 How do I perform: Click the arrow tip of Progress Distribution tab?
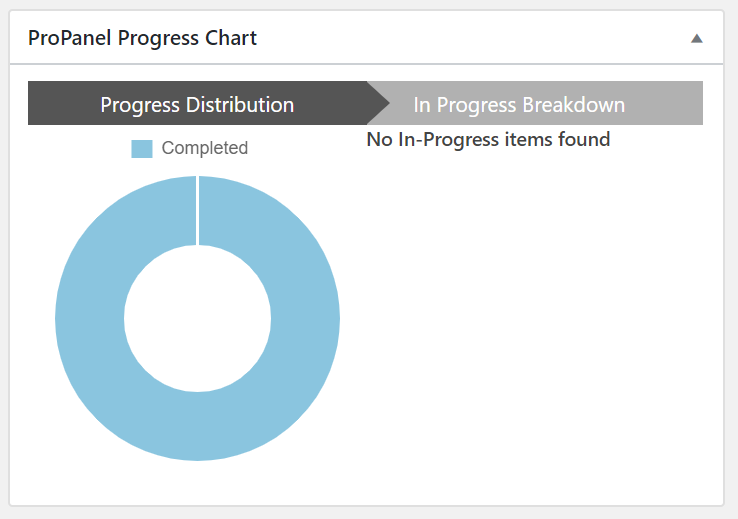click(379, 103)
